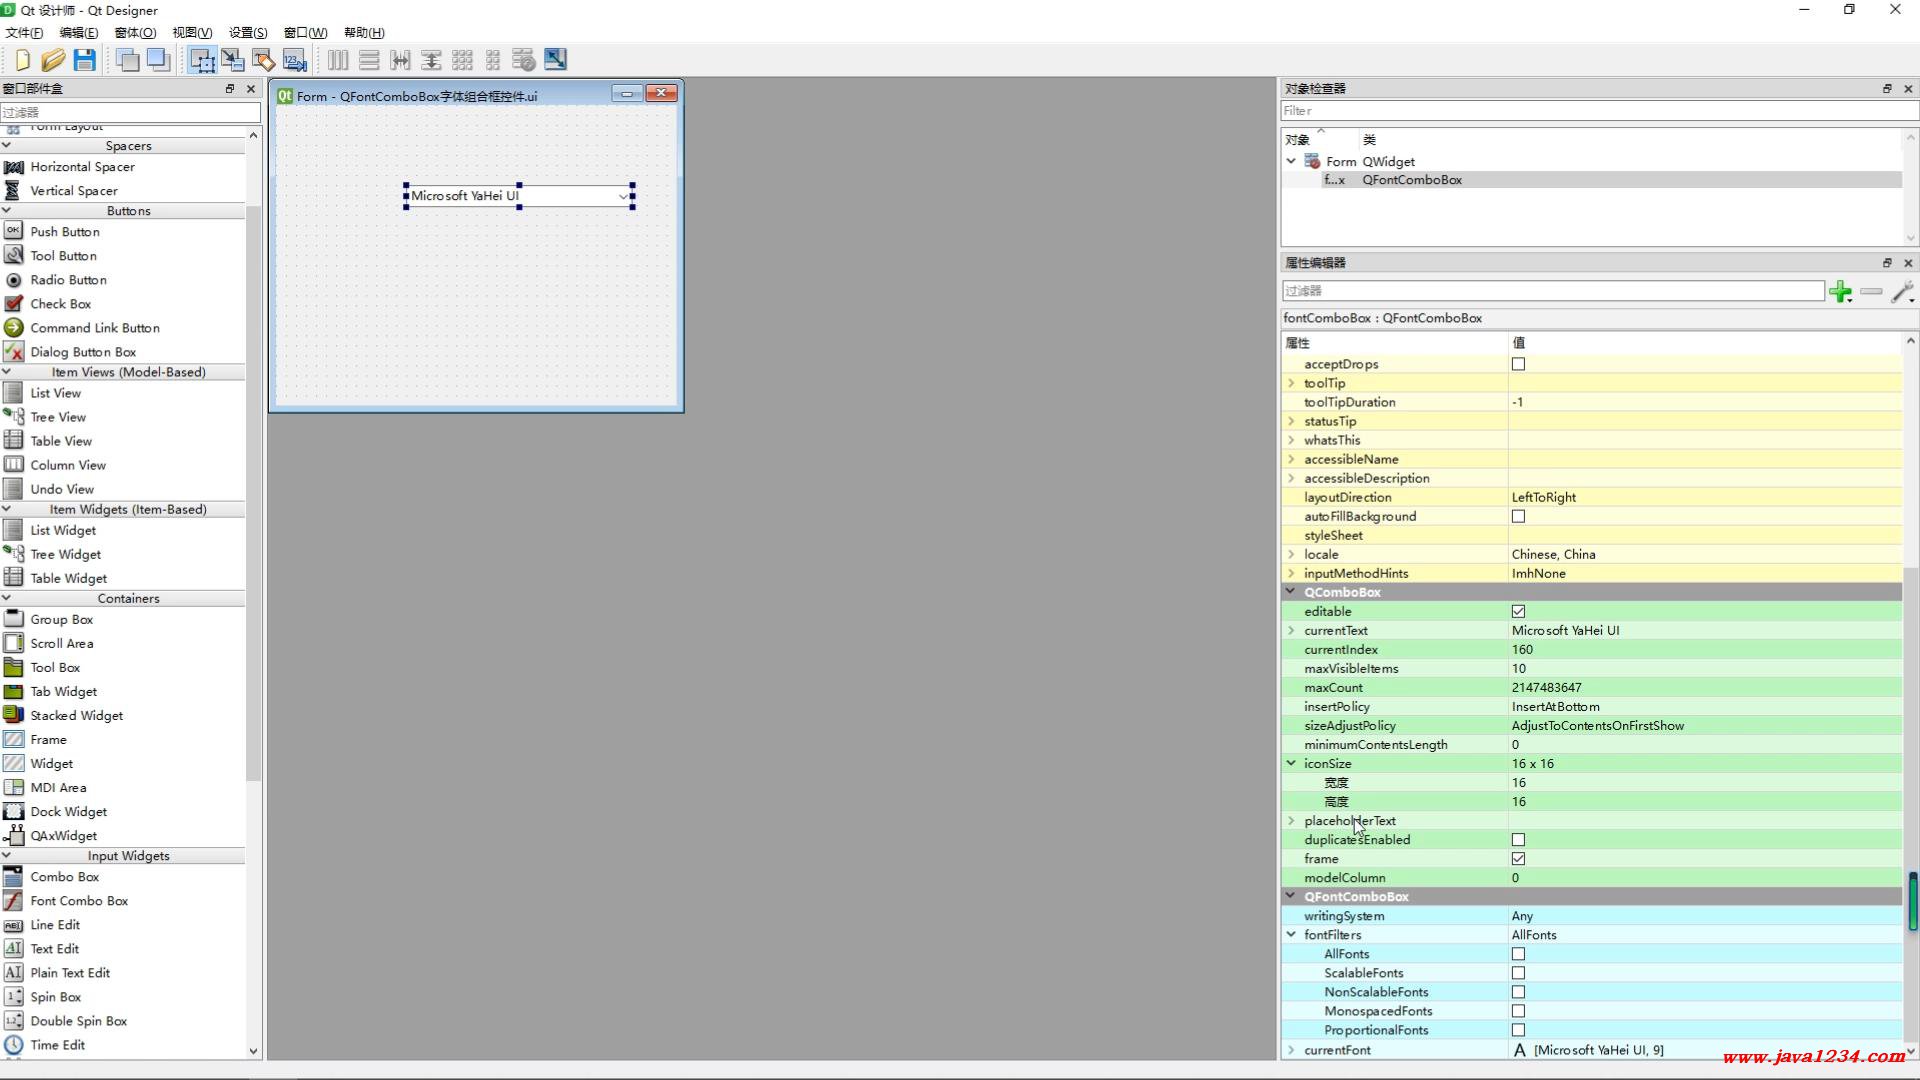Click the Lay Out Horizontally icon
The height and width of the screenshot is (1080, 1920).
coord(338,60)
